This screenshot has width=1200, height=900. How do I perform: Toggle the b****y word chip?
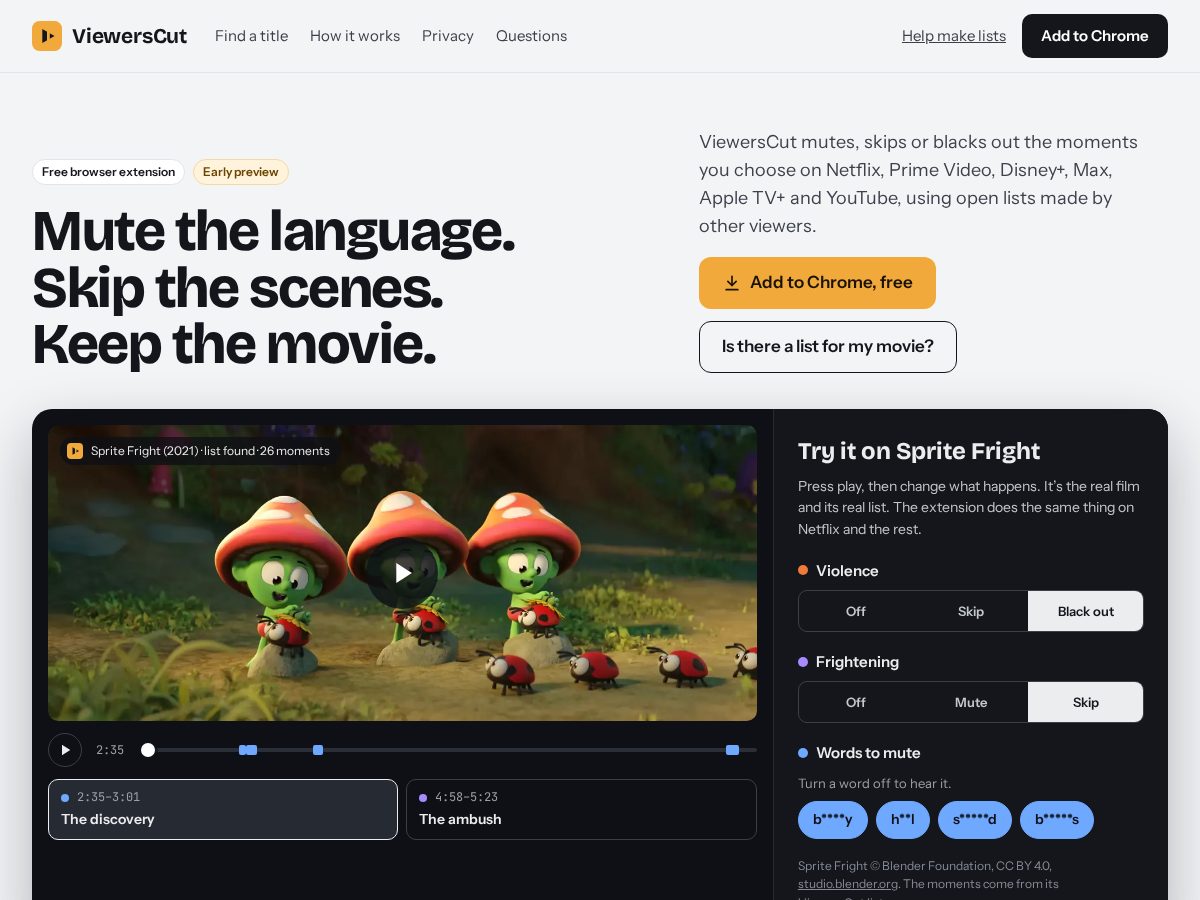point(833,820)
